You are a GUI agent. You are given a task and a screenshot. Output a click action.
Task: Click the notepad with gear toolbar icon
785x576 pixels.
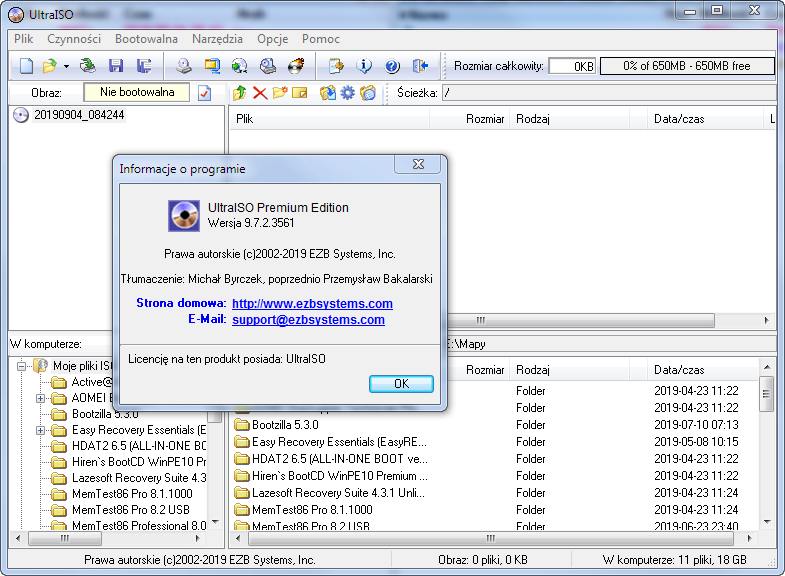[x=336, y=66]
